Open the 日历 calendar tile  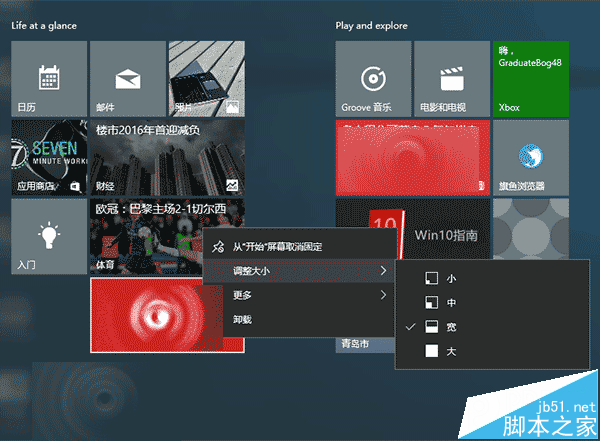(x=49, y=79)
